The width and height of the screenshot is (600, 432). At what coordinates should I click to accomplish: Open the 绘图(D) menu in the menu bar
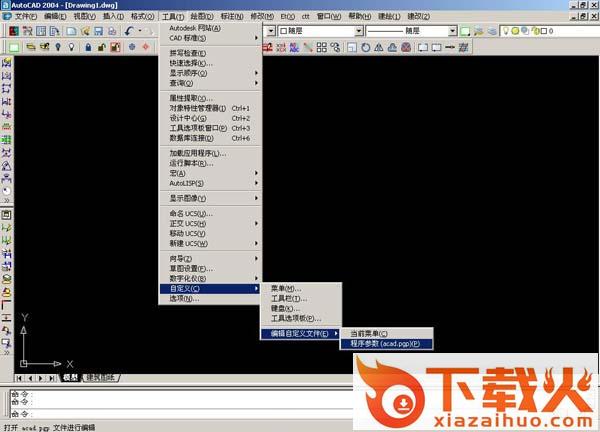click(x=201, y=17)
